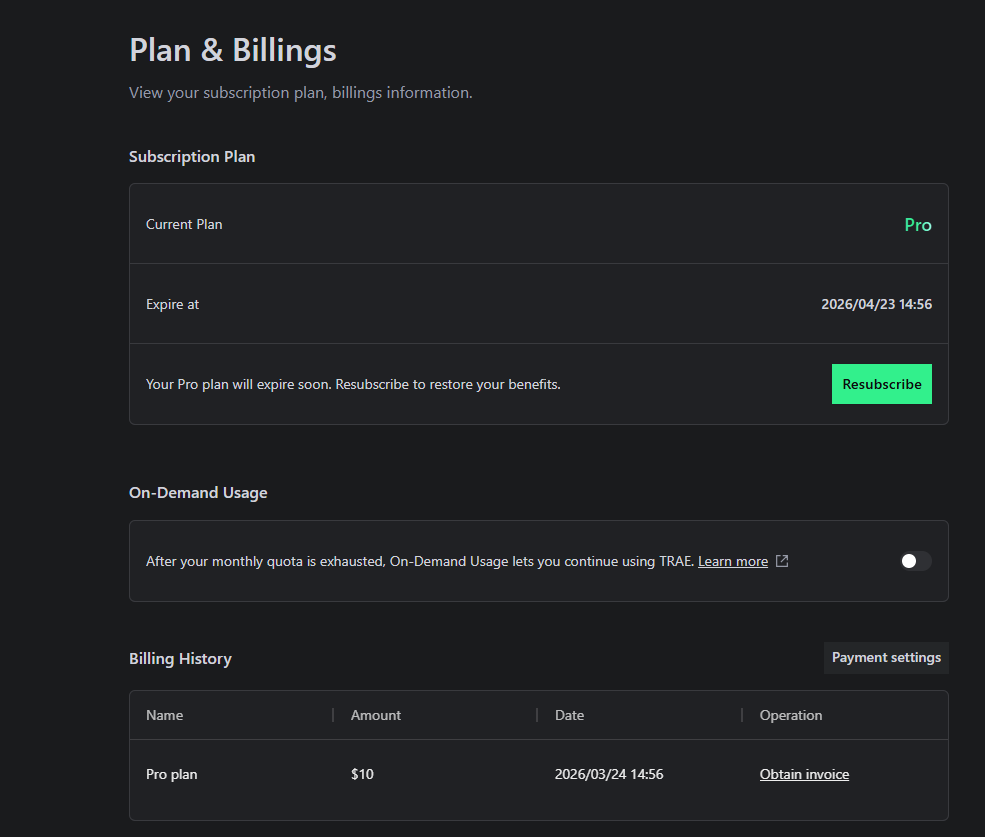The image size is (985, 837).
Task: Enable the On-Demand Usage toggle
Action: click(x=915, y=561)
